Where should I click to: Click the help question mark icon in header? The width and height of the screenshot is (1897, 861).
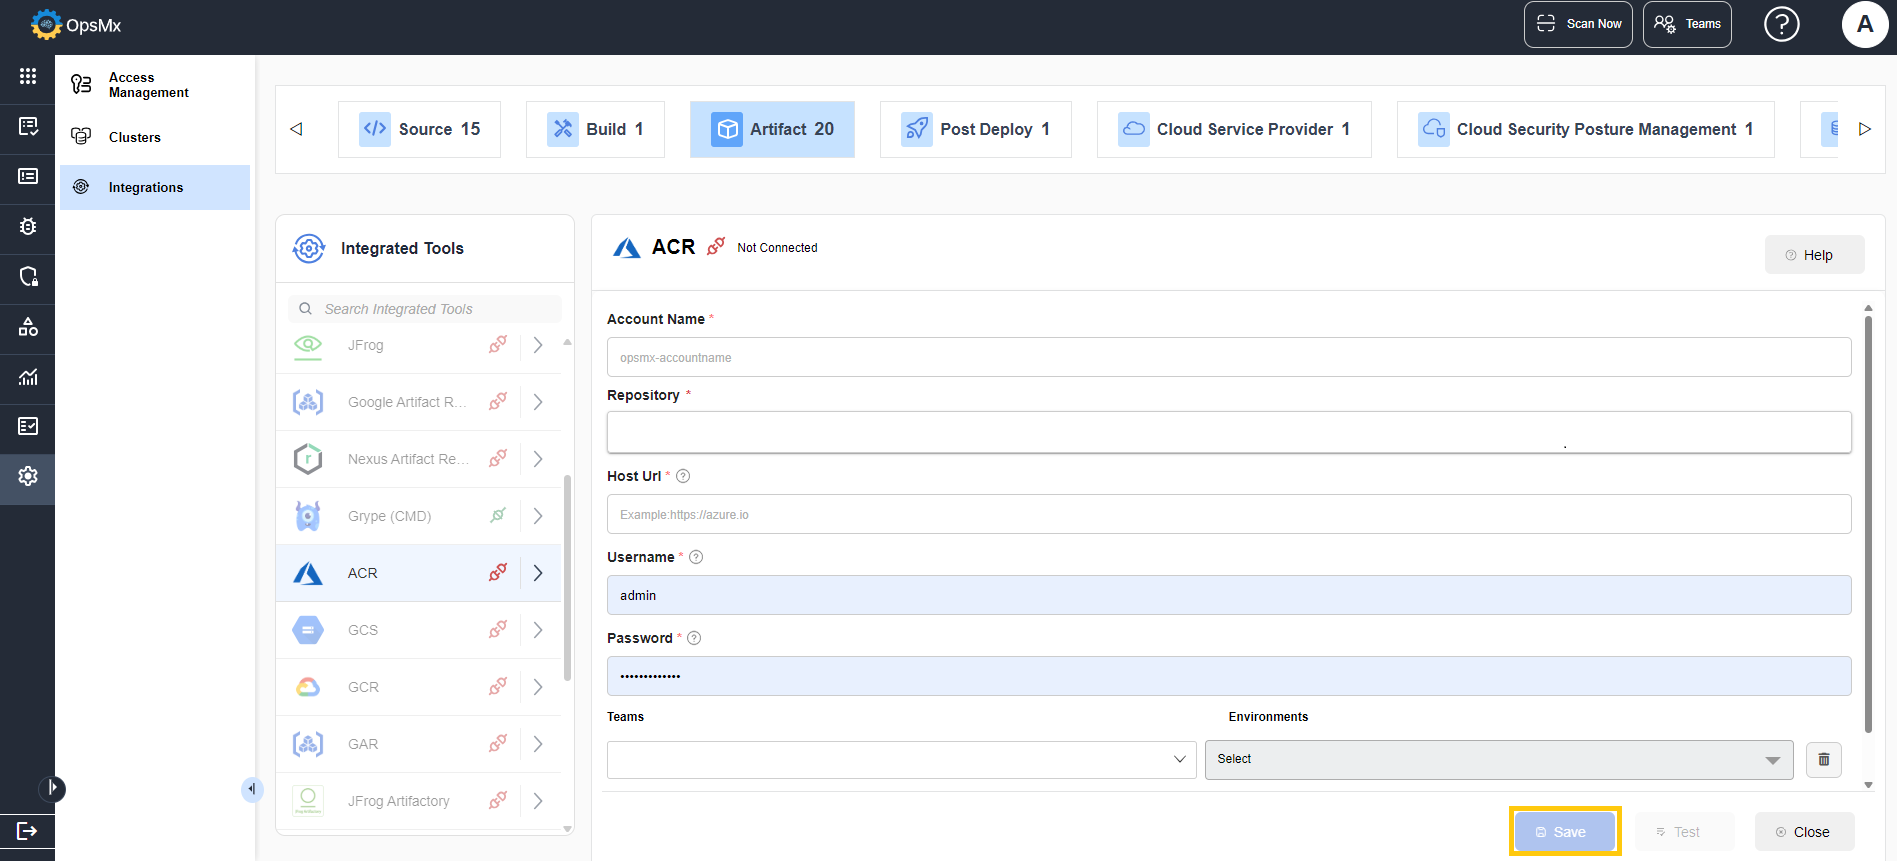(1781, 24)
